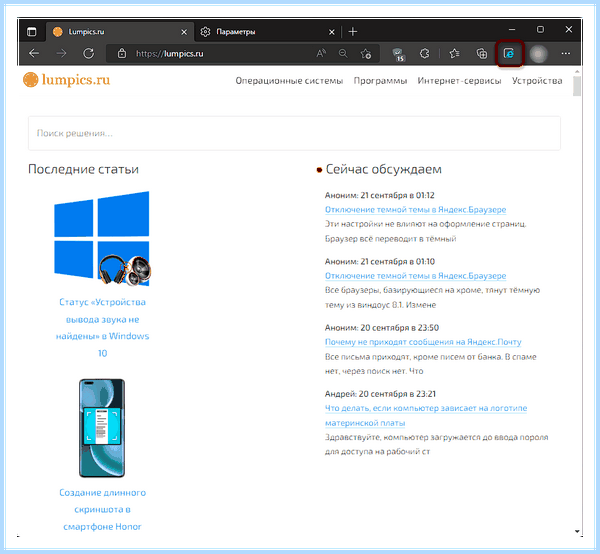Click comment header Аноним: 21 сентября в 01:10
This screenshot has height=554, width=600.
pyautogui.click(x=380, y=261)
